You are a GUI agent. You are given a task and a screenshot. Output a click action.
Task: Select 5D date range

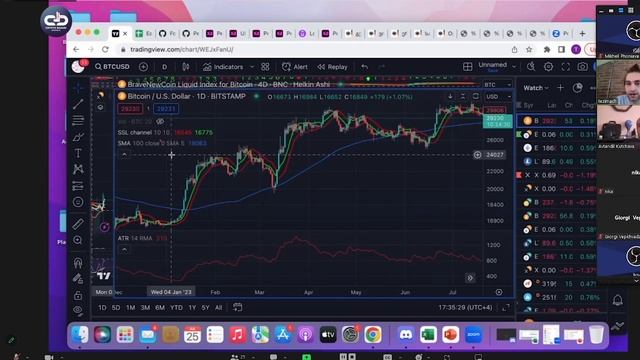pyautogui.click(x=116, y=307)
